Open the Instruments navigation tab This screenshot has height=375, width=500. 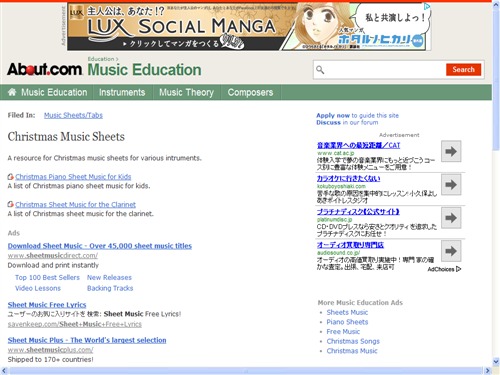pos(122,92)
